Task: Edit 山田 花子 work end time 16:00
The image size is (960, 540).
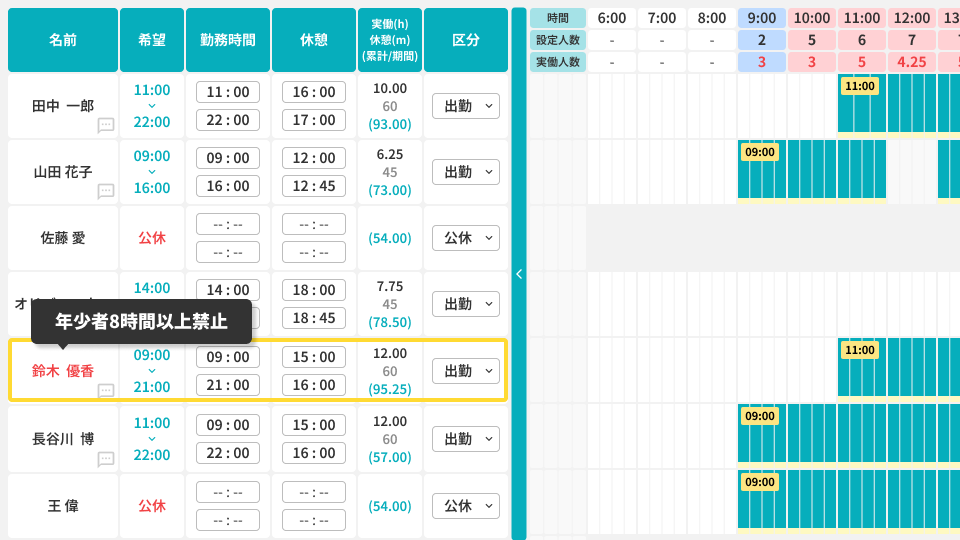Action: point(228,186)
